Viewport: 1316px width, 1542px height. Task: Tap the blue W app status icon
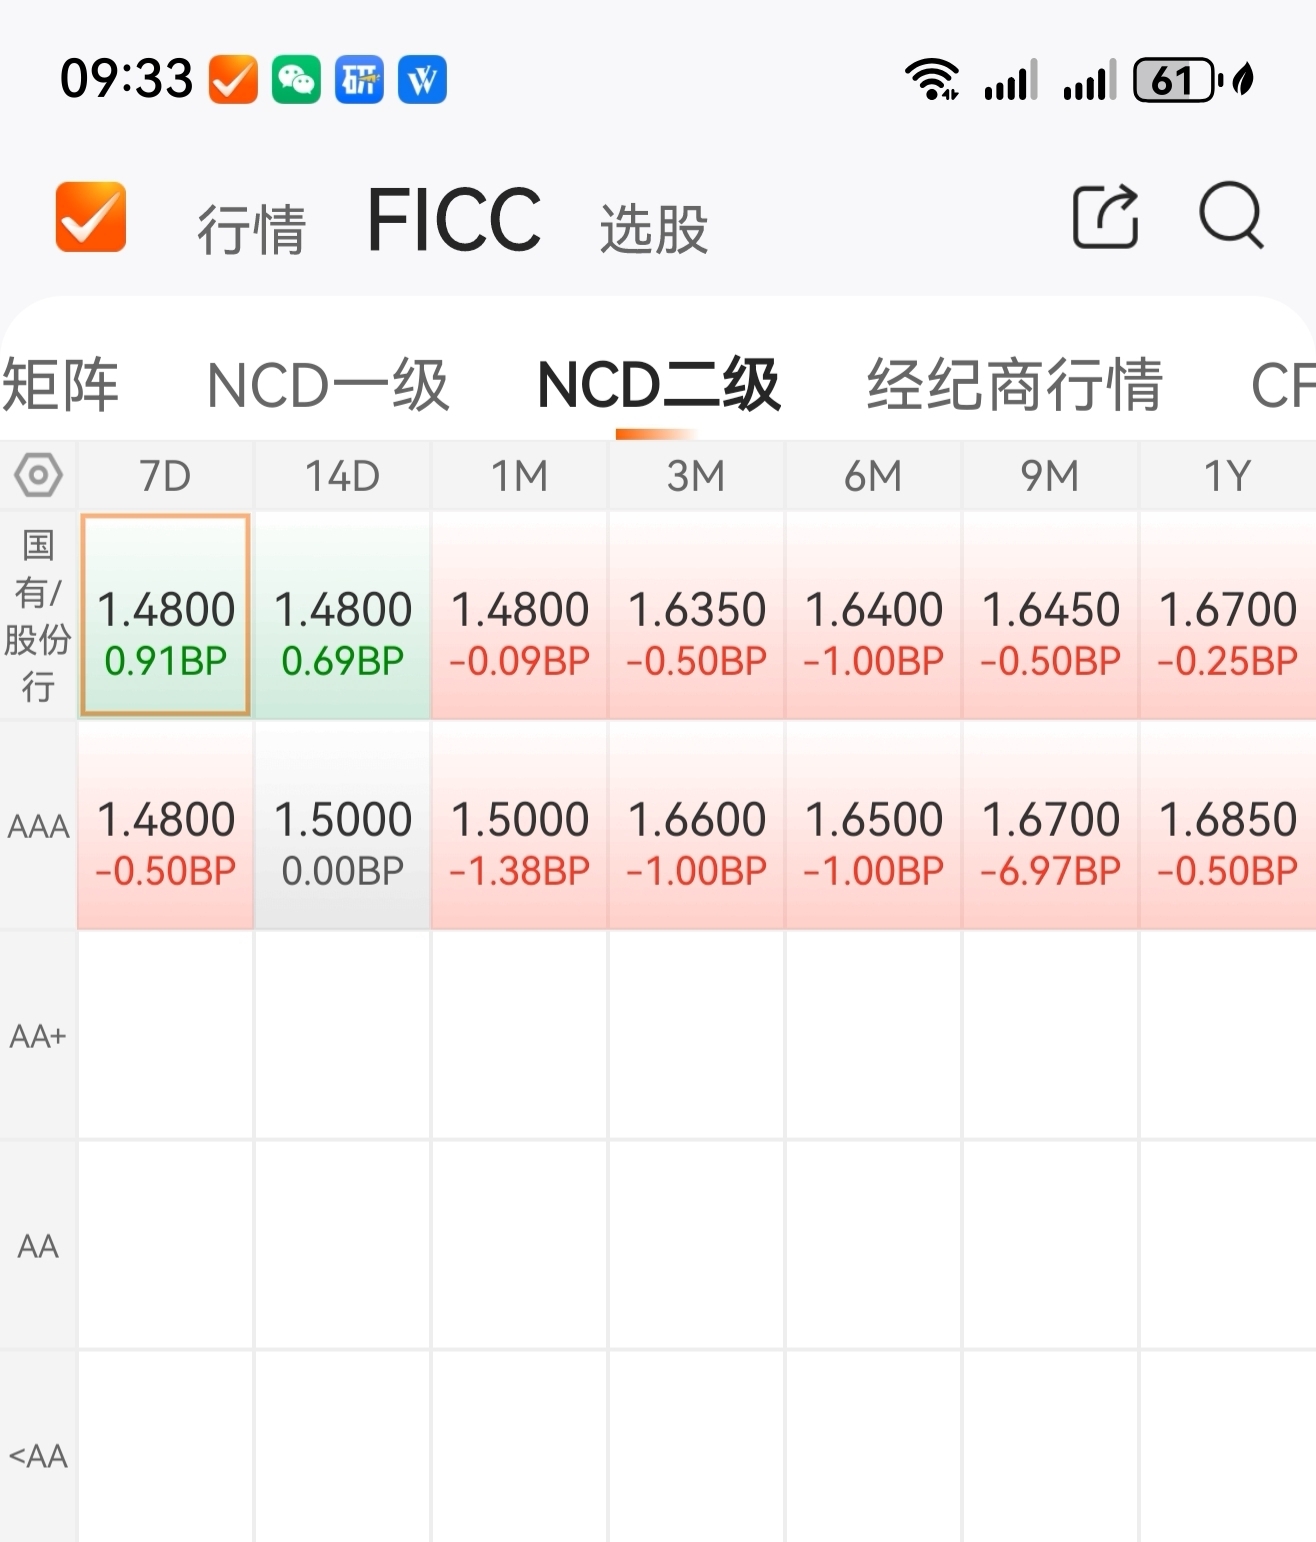422,79
